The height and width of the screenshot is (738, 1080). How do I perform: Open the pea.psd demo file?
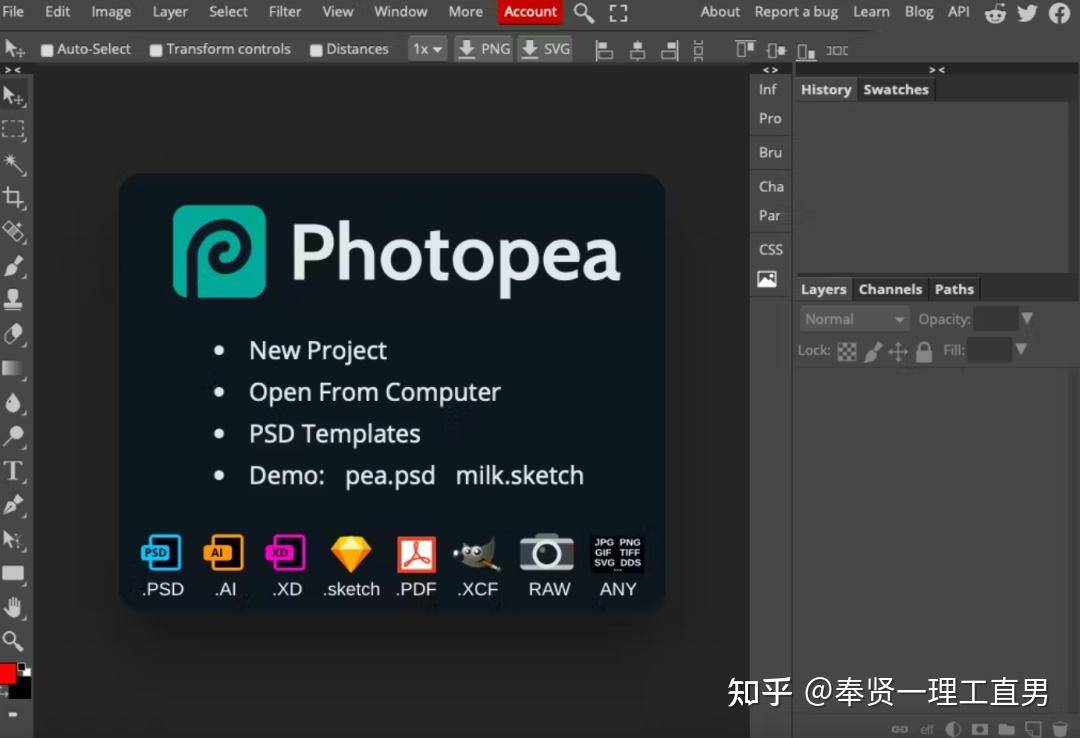390,476
